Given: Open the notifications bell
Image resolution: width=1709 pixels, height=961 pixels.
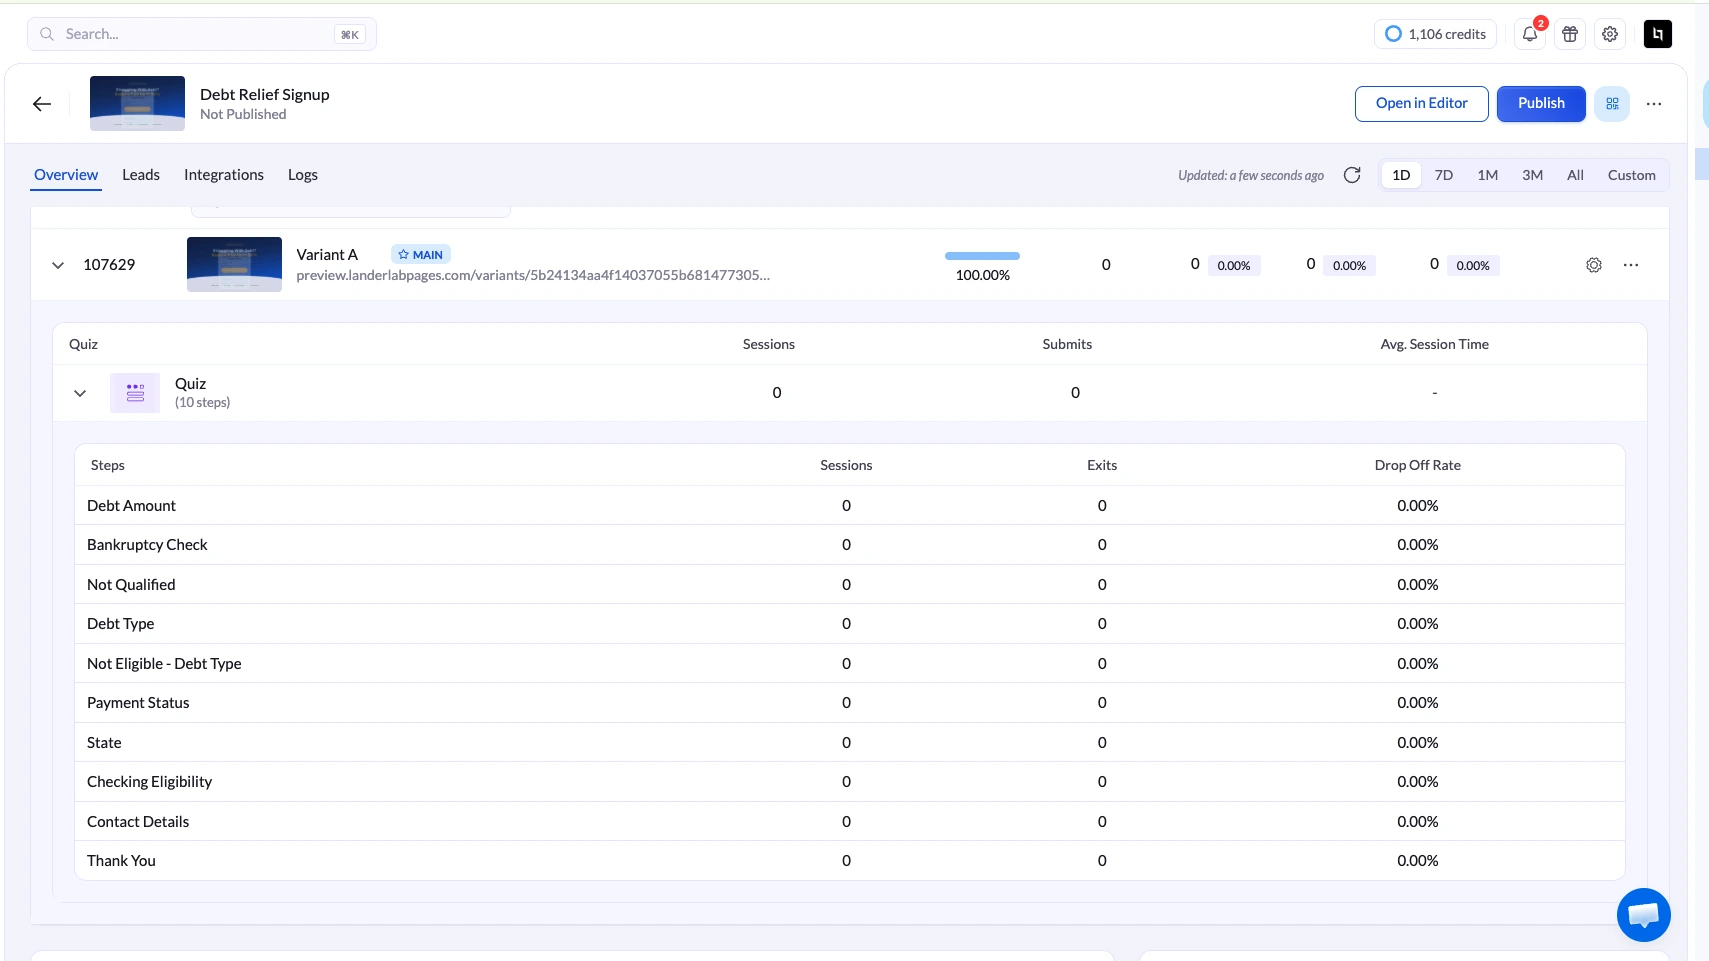Looking at the screenshot, I should tap(1530, 34).
